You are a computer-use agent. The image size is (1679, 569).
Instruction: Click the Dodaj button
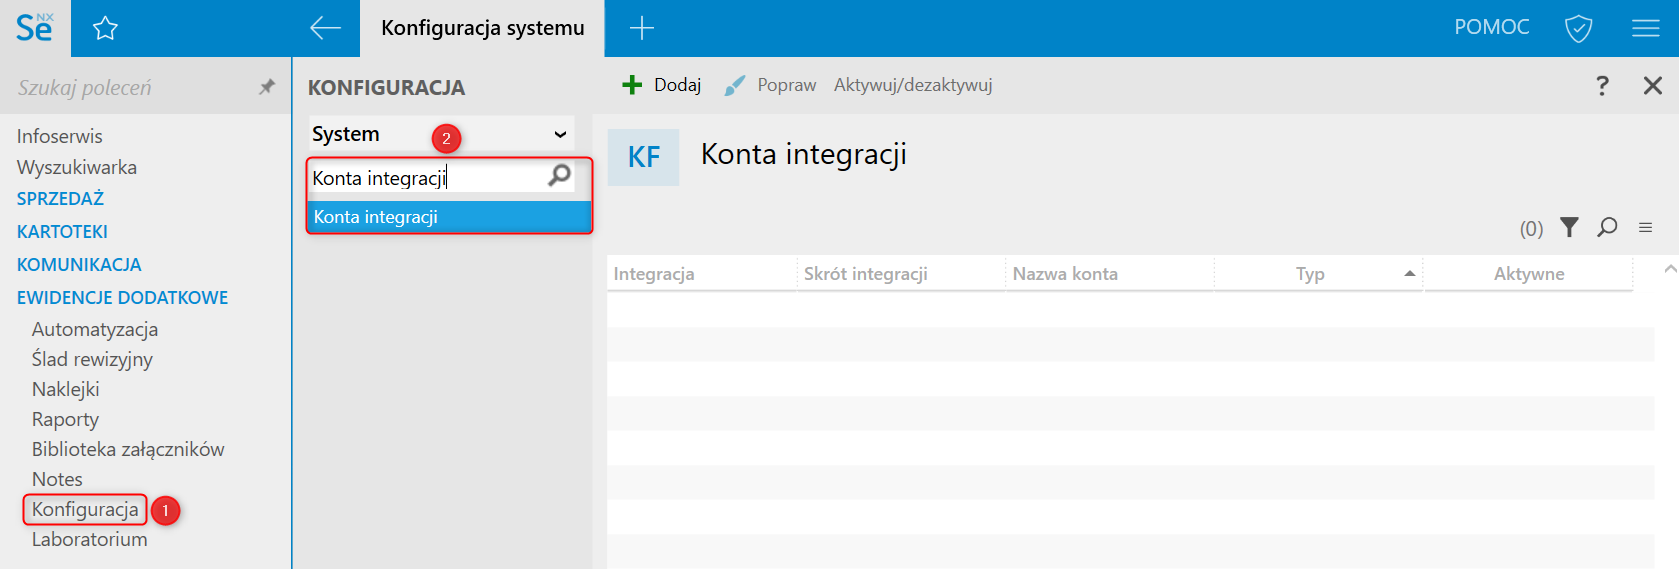tap(662, 85)
